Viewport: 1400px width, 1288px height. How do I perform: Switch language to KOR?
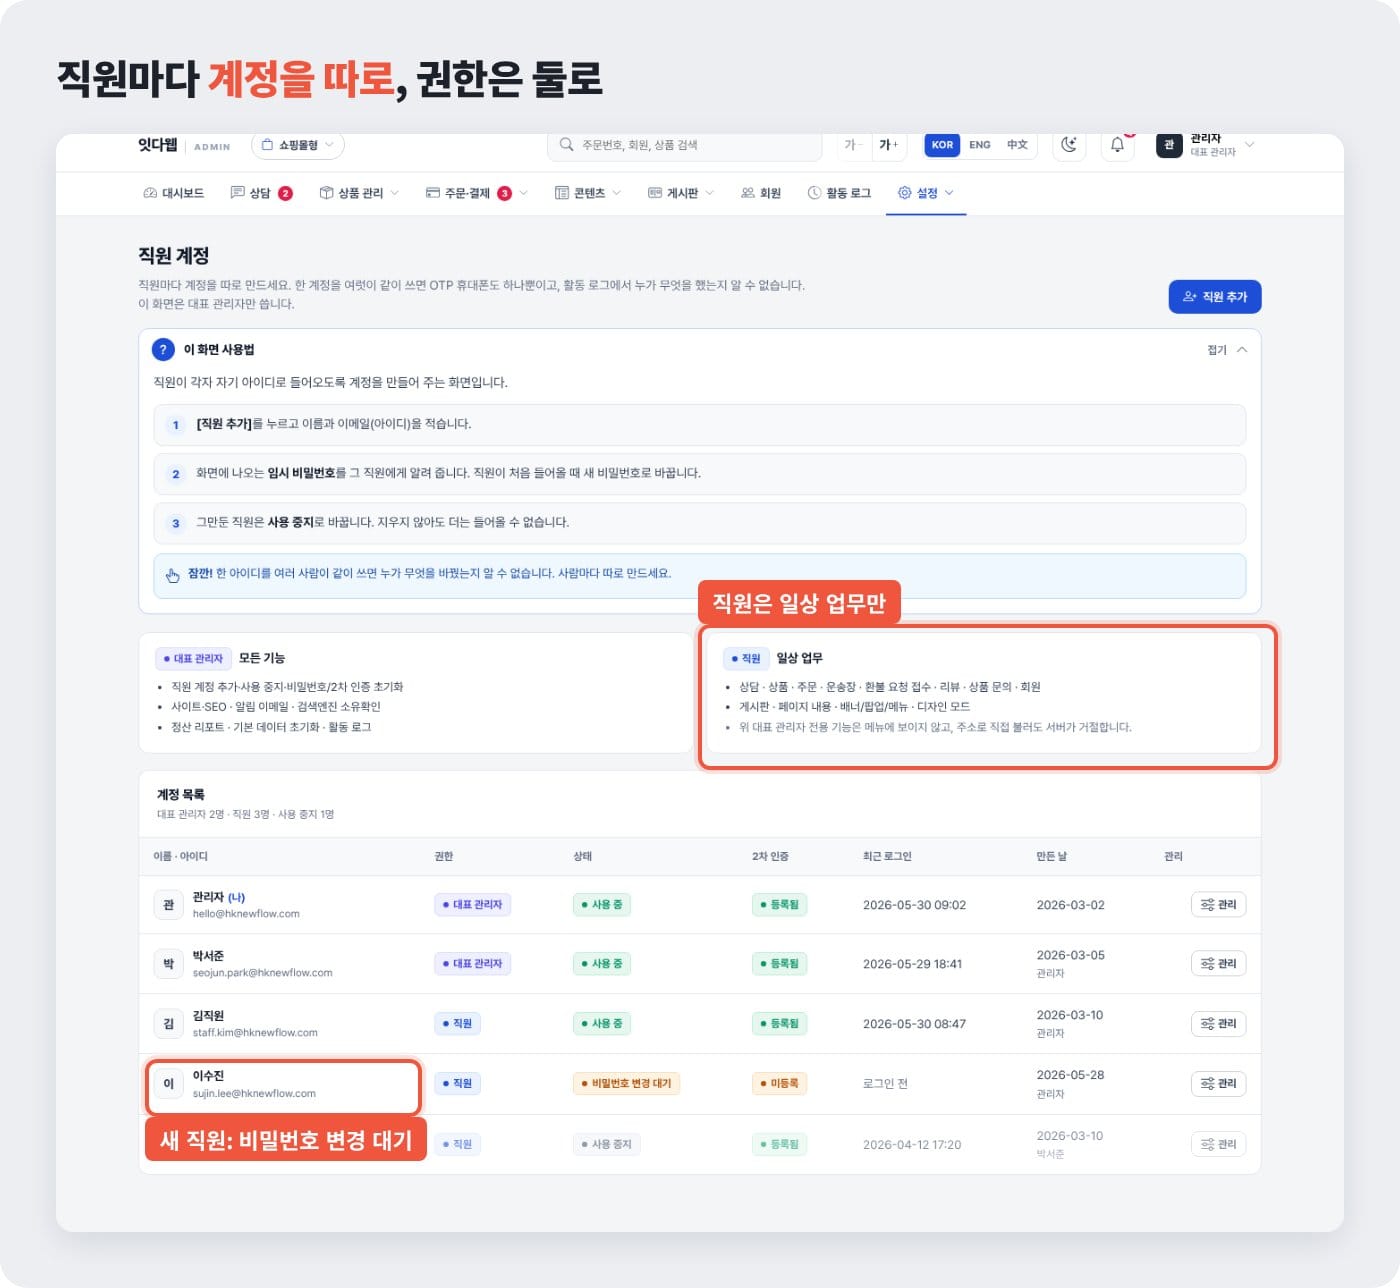[942, 145]
